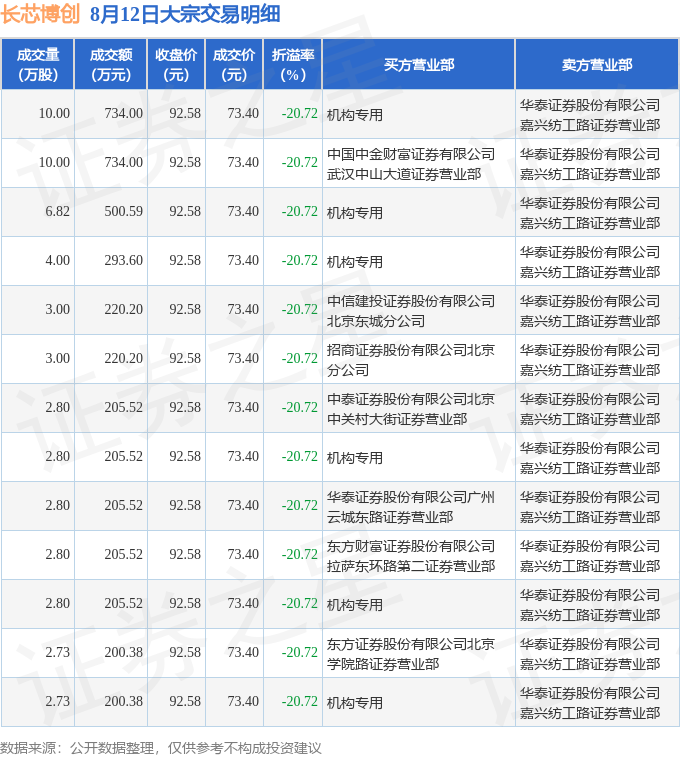
Task: Click buyer 招商证券股份有限公司北京分公司
Action: pos(411,360)
